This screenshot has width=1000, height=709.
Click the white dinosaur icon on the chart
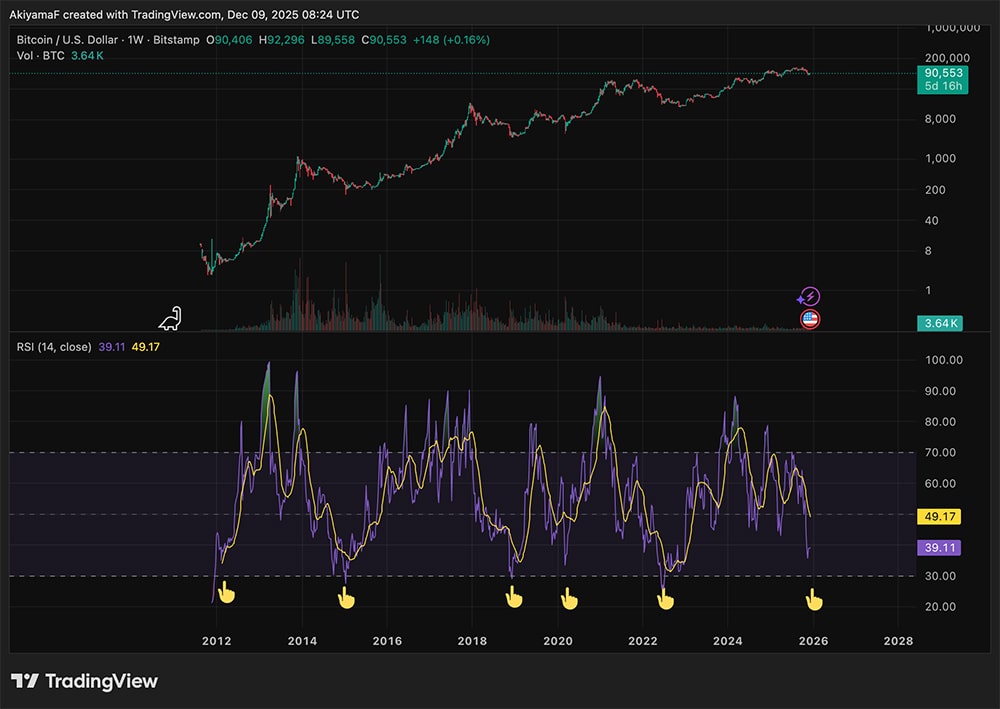pos(171,318)
